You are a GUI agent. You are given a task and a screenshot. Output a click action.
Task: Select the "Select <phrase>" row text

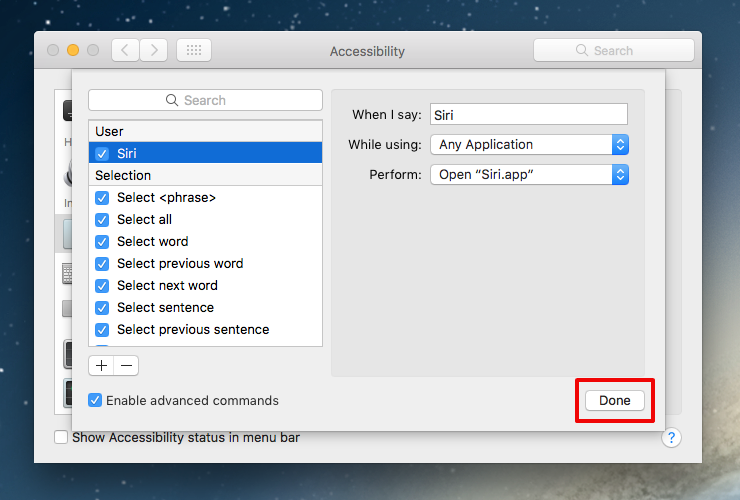[167, 197]
